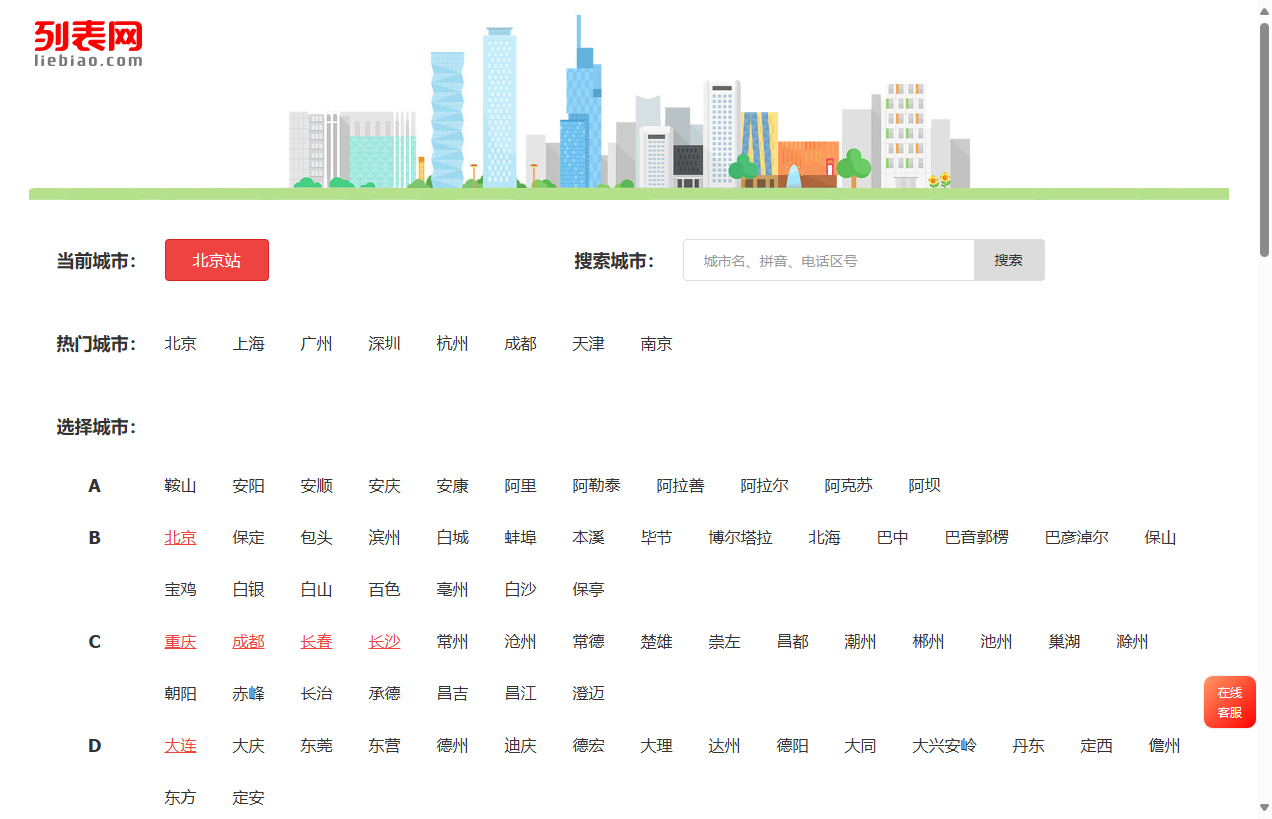Image resolution: width=1272 pixels, height=819 pixels.
Task: Open the 北京 link under letter B
Action: click(180, 537)
